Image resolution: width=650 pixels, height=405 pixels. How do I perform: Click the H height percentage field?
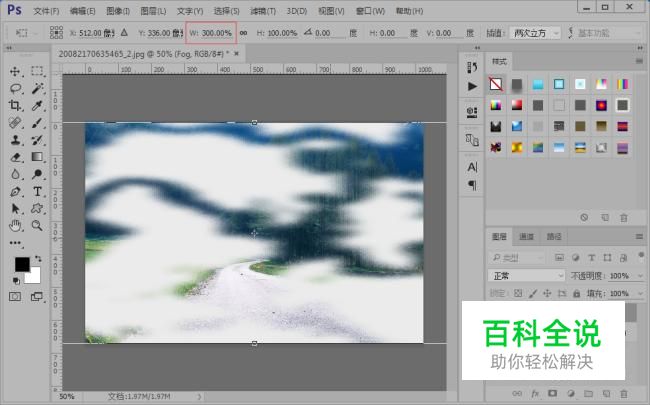283,33
